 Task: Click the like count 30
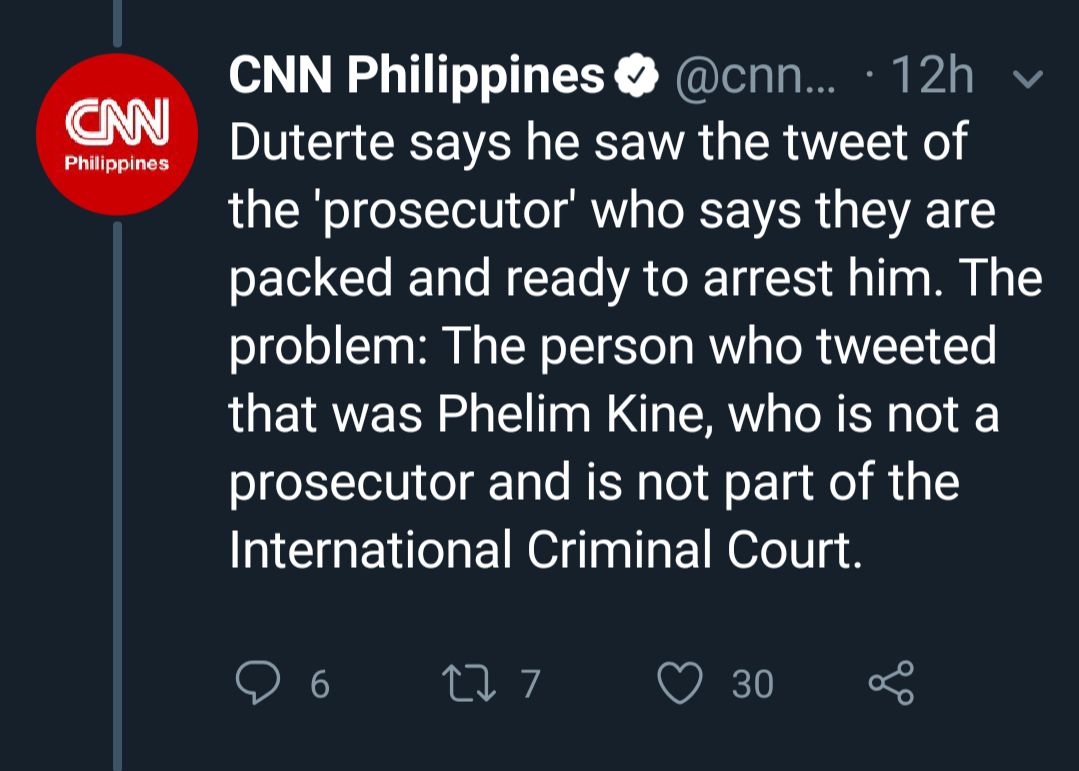pyautogui.click(x=752, y=684)
